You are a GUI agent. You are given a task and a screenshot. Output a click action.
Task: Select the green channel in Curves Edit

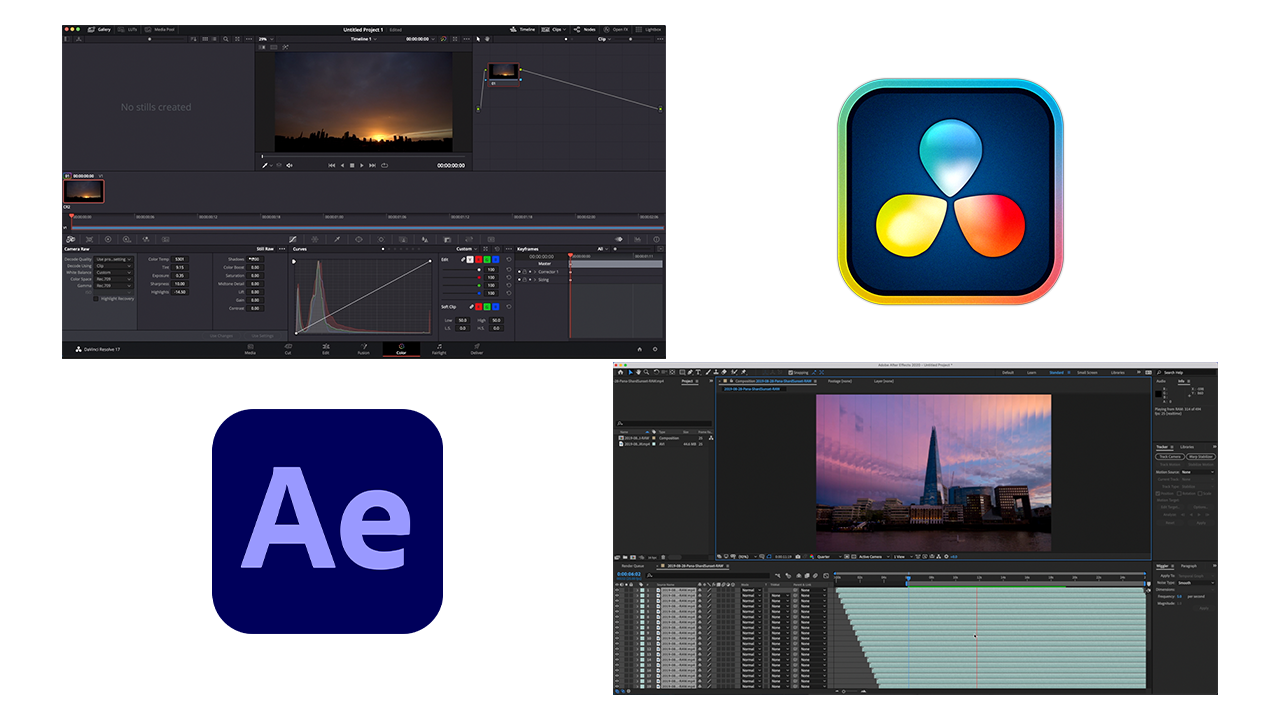click(486, 259)
